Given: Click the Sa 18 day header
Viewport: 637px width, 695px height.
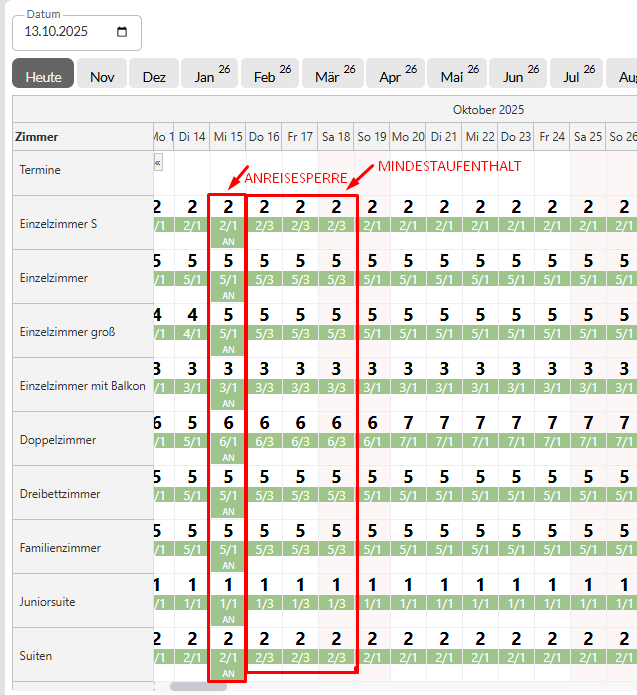Looking at the screenshot, I should pos(336,136).
